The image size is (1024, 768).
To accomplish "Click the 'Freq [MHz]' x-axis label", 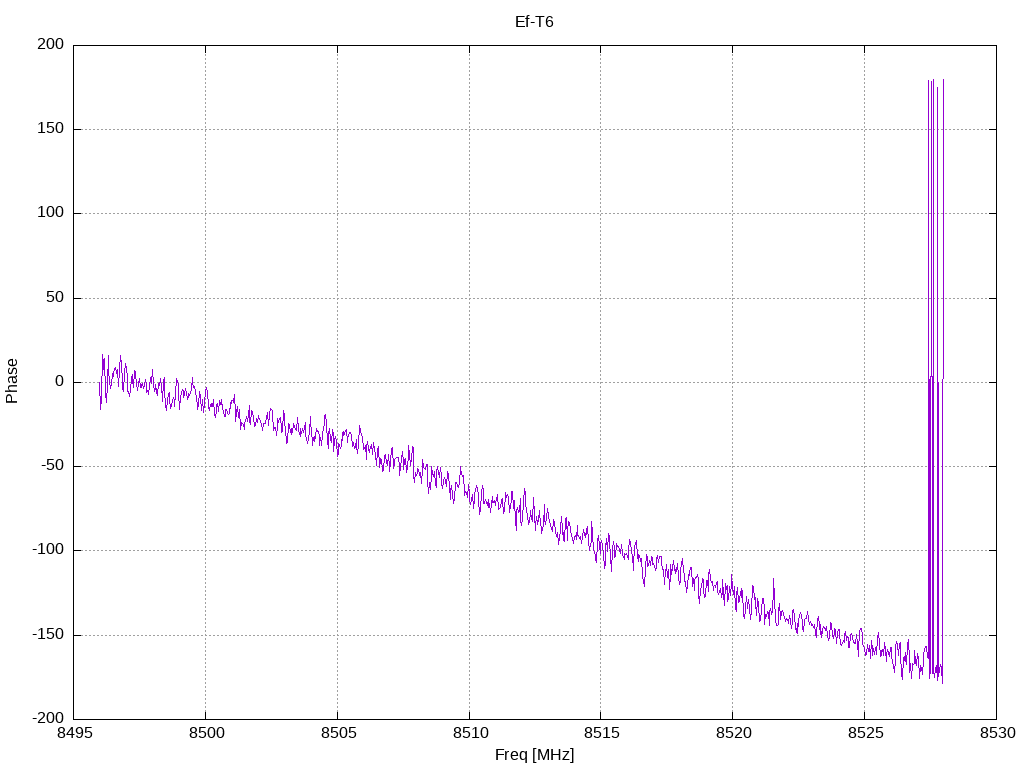I will 534,755.
